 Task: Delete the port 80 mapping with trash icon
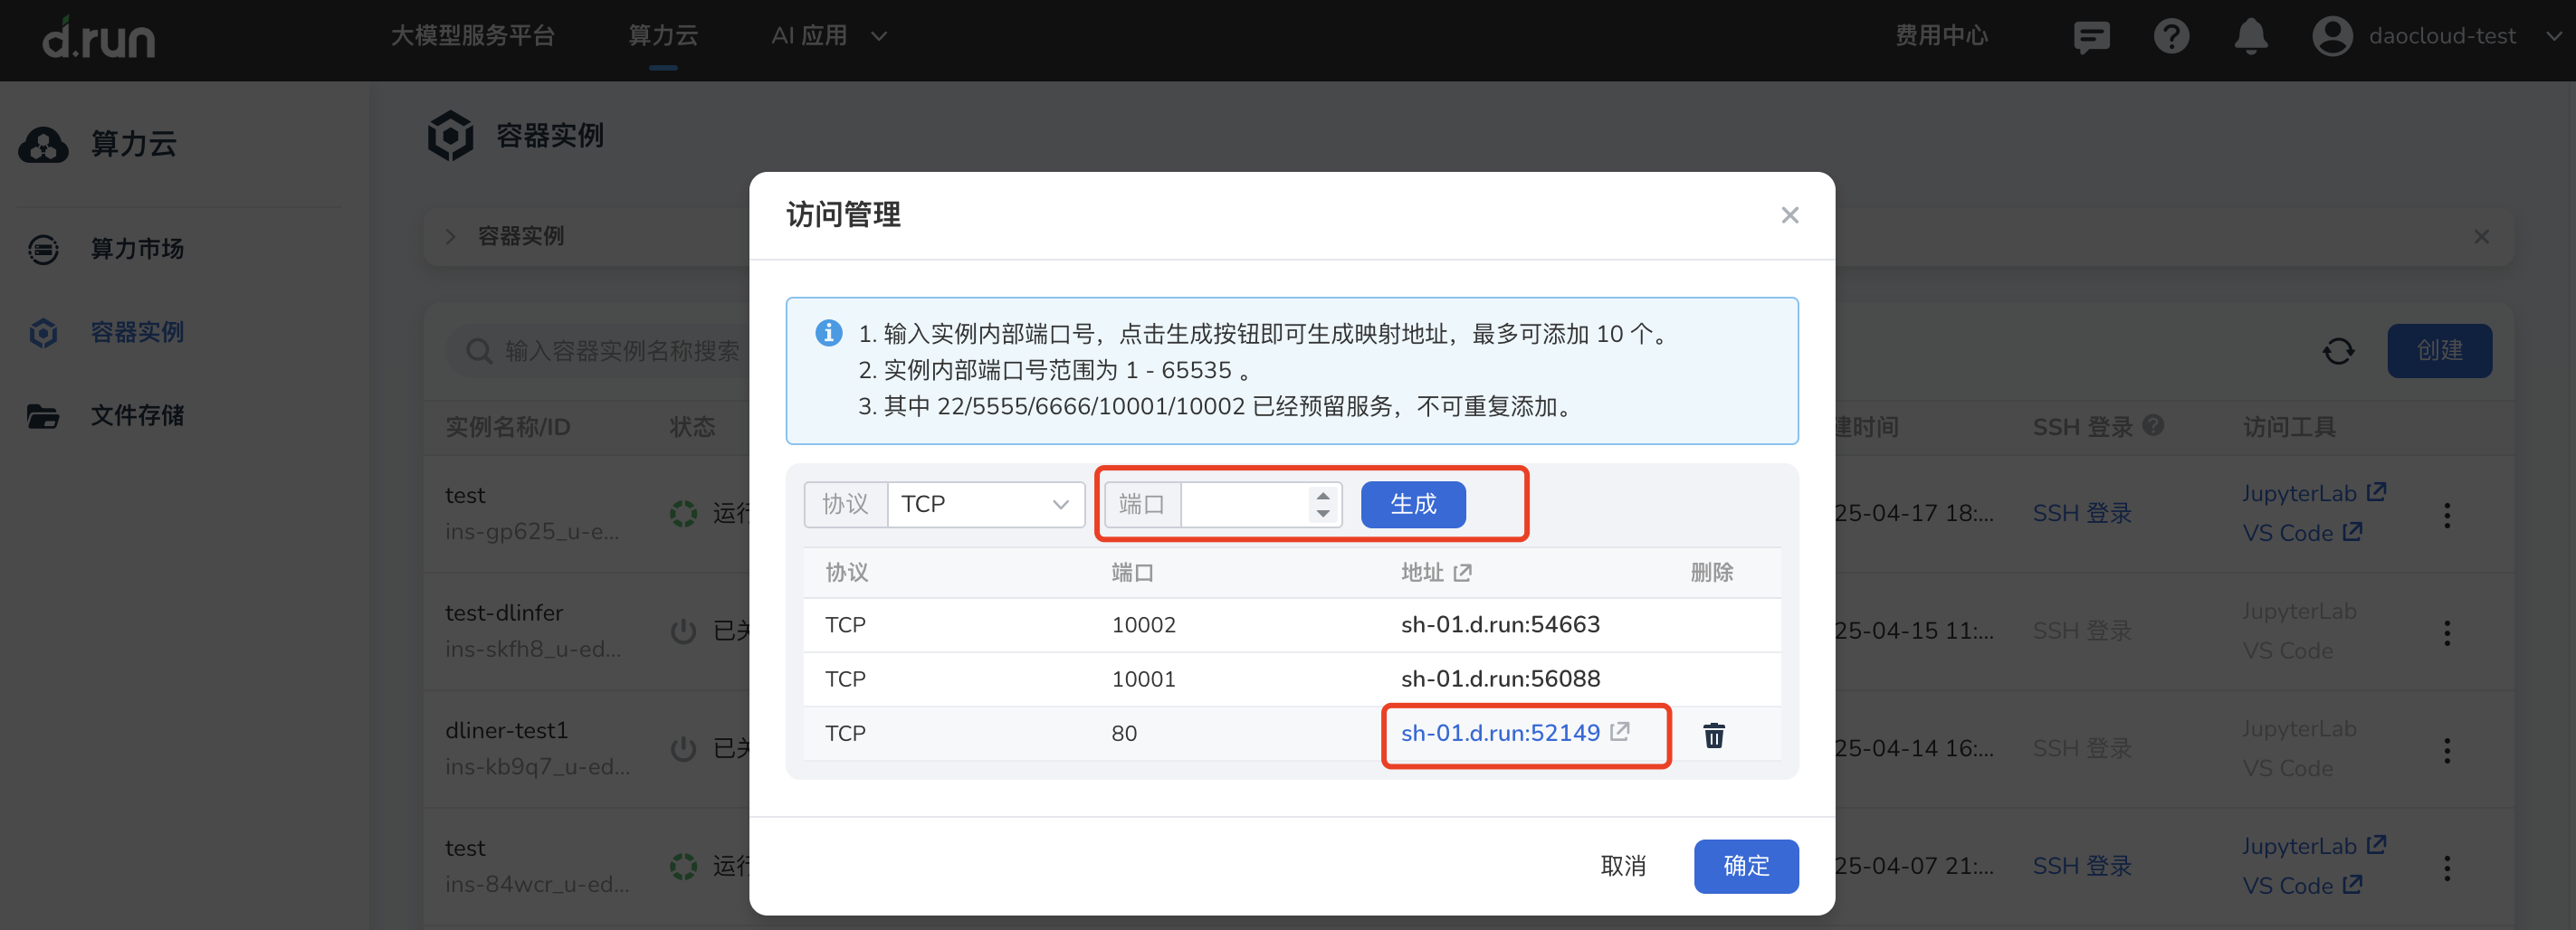(x=1713, y=735)
